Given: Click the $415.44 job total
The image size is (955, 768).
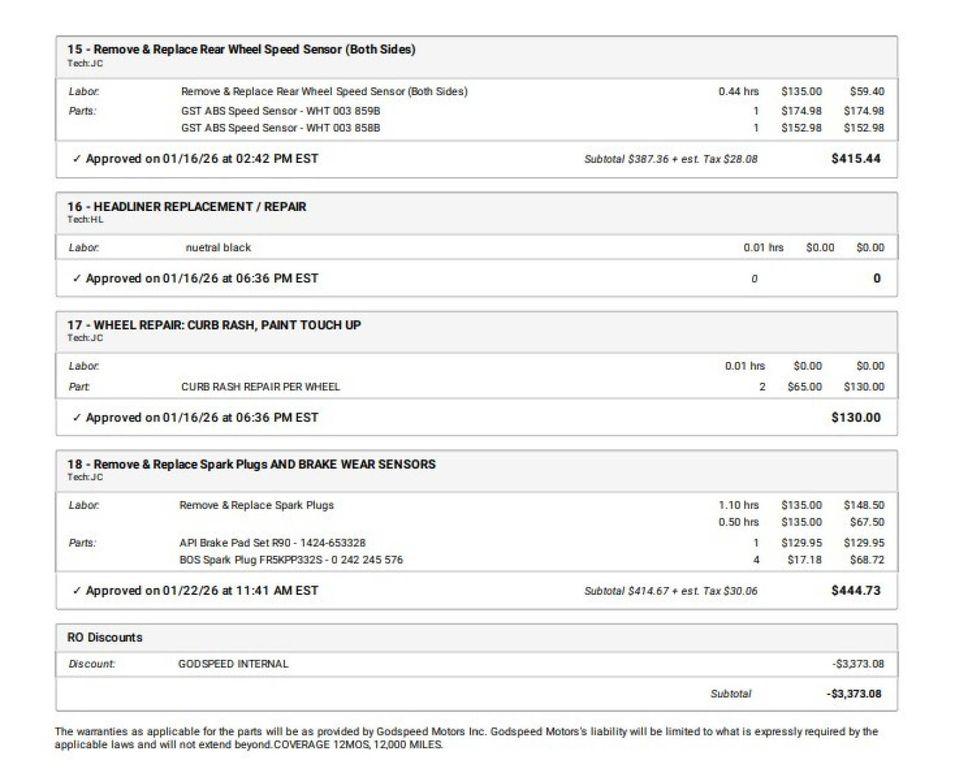Looking at the screenshot, I should [x=855, y=159].
